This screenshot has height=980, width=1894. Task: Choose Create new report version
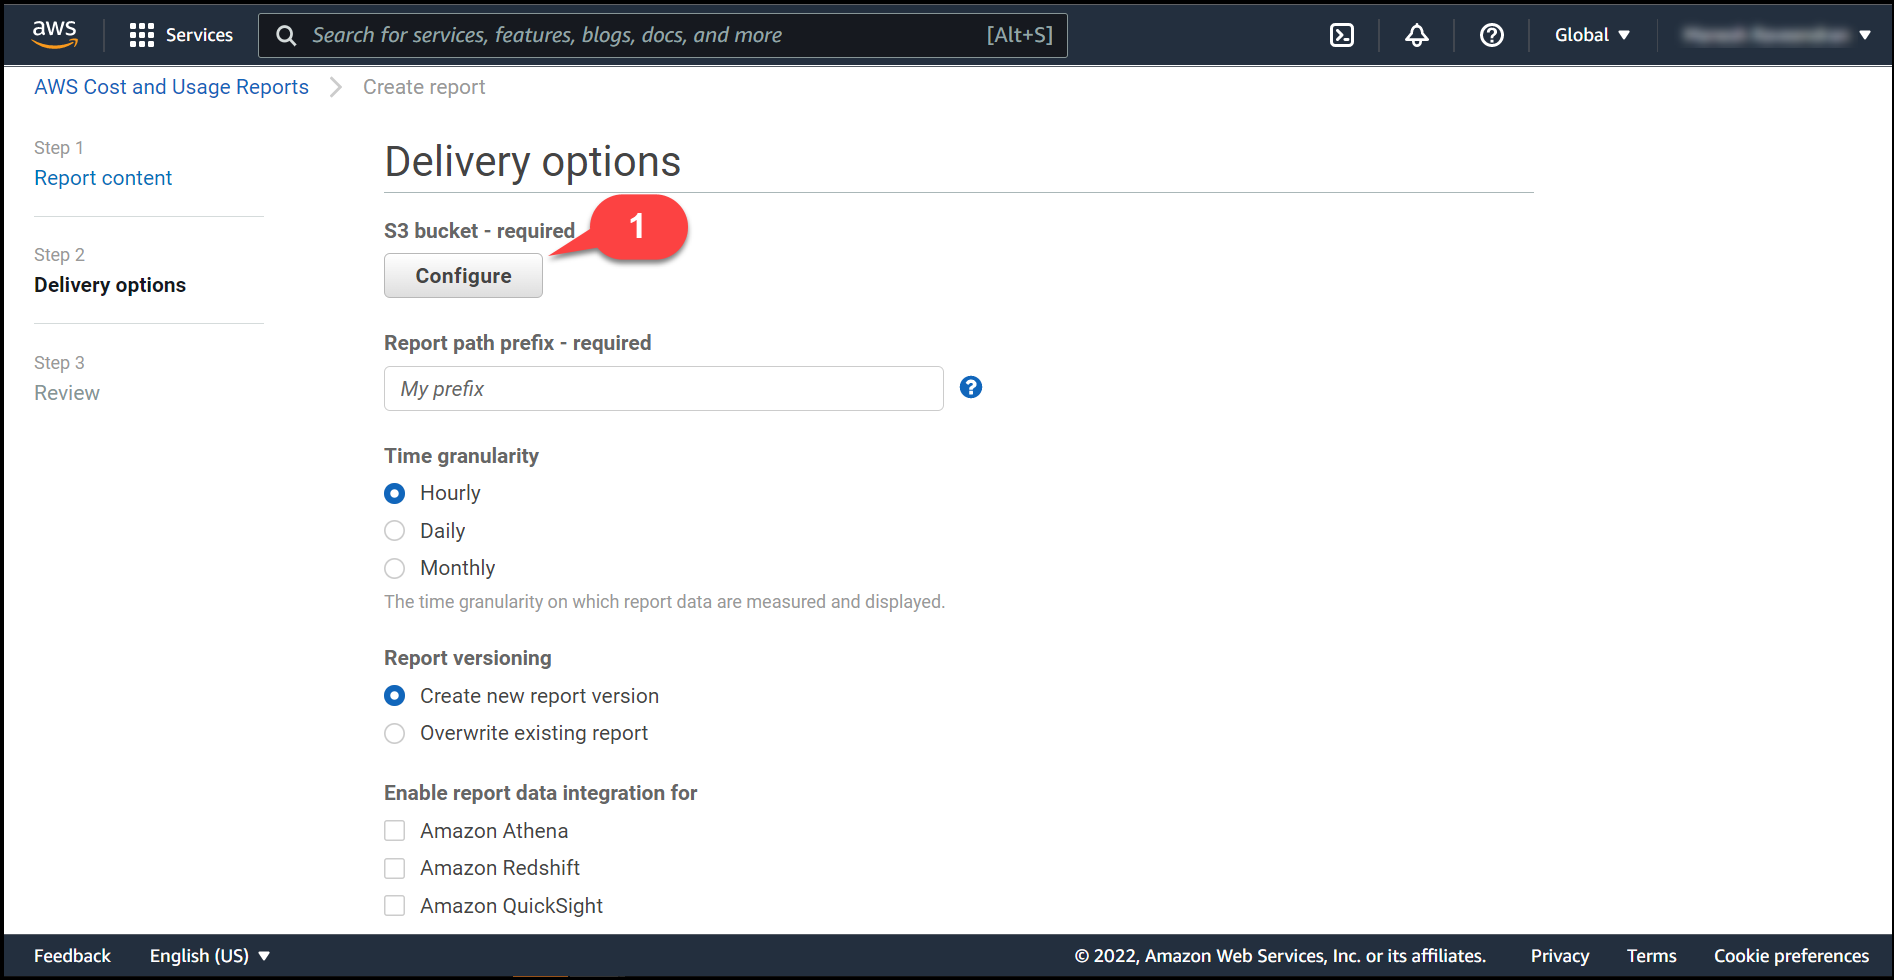click(395, 695)
